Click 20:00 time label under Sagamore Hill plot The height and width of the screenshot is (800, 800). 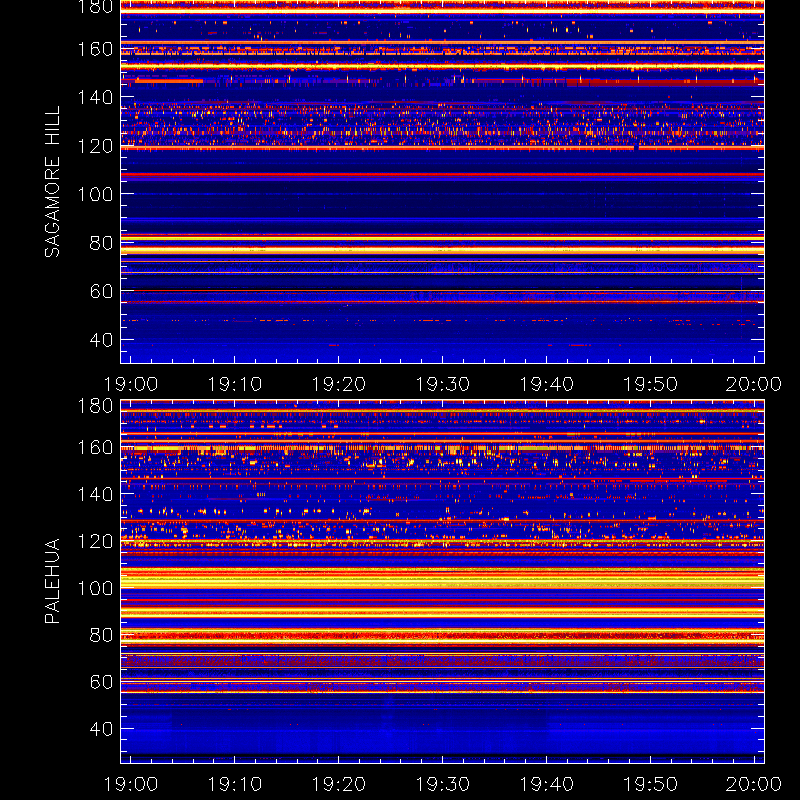point(754,384)
